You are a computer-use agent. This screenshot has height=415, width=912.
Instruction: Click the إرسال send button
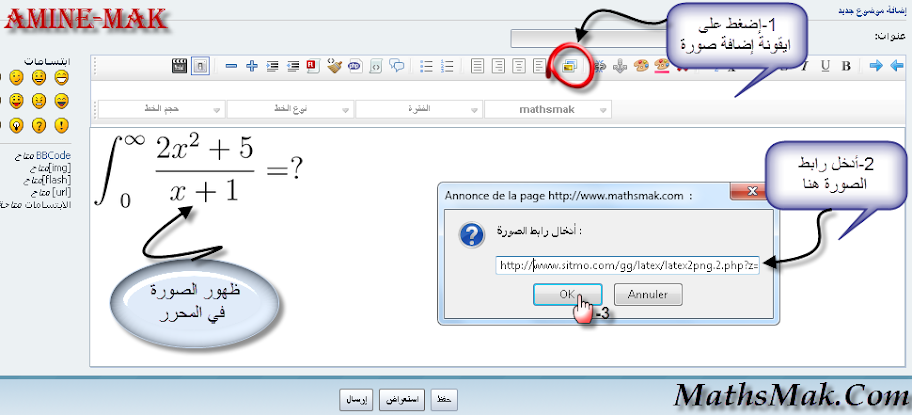[x=357, y=400]
